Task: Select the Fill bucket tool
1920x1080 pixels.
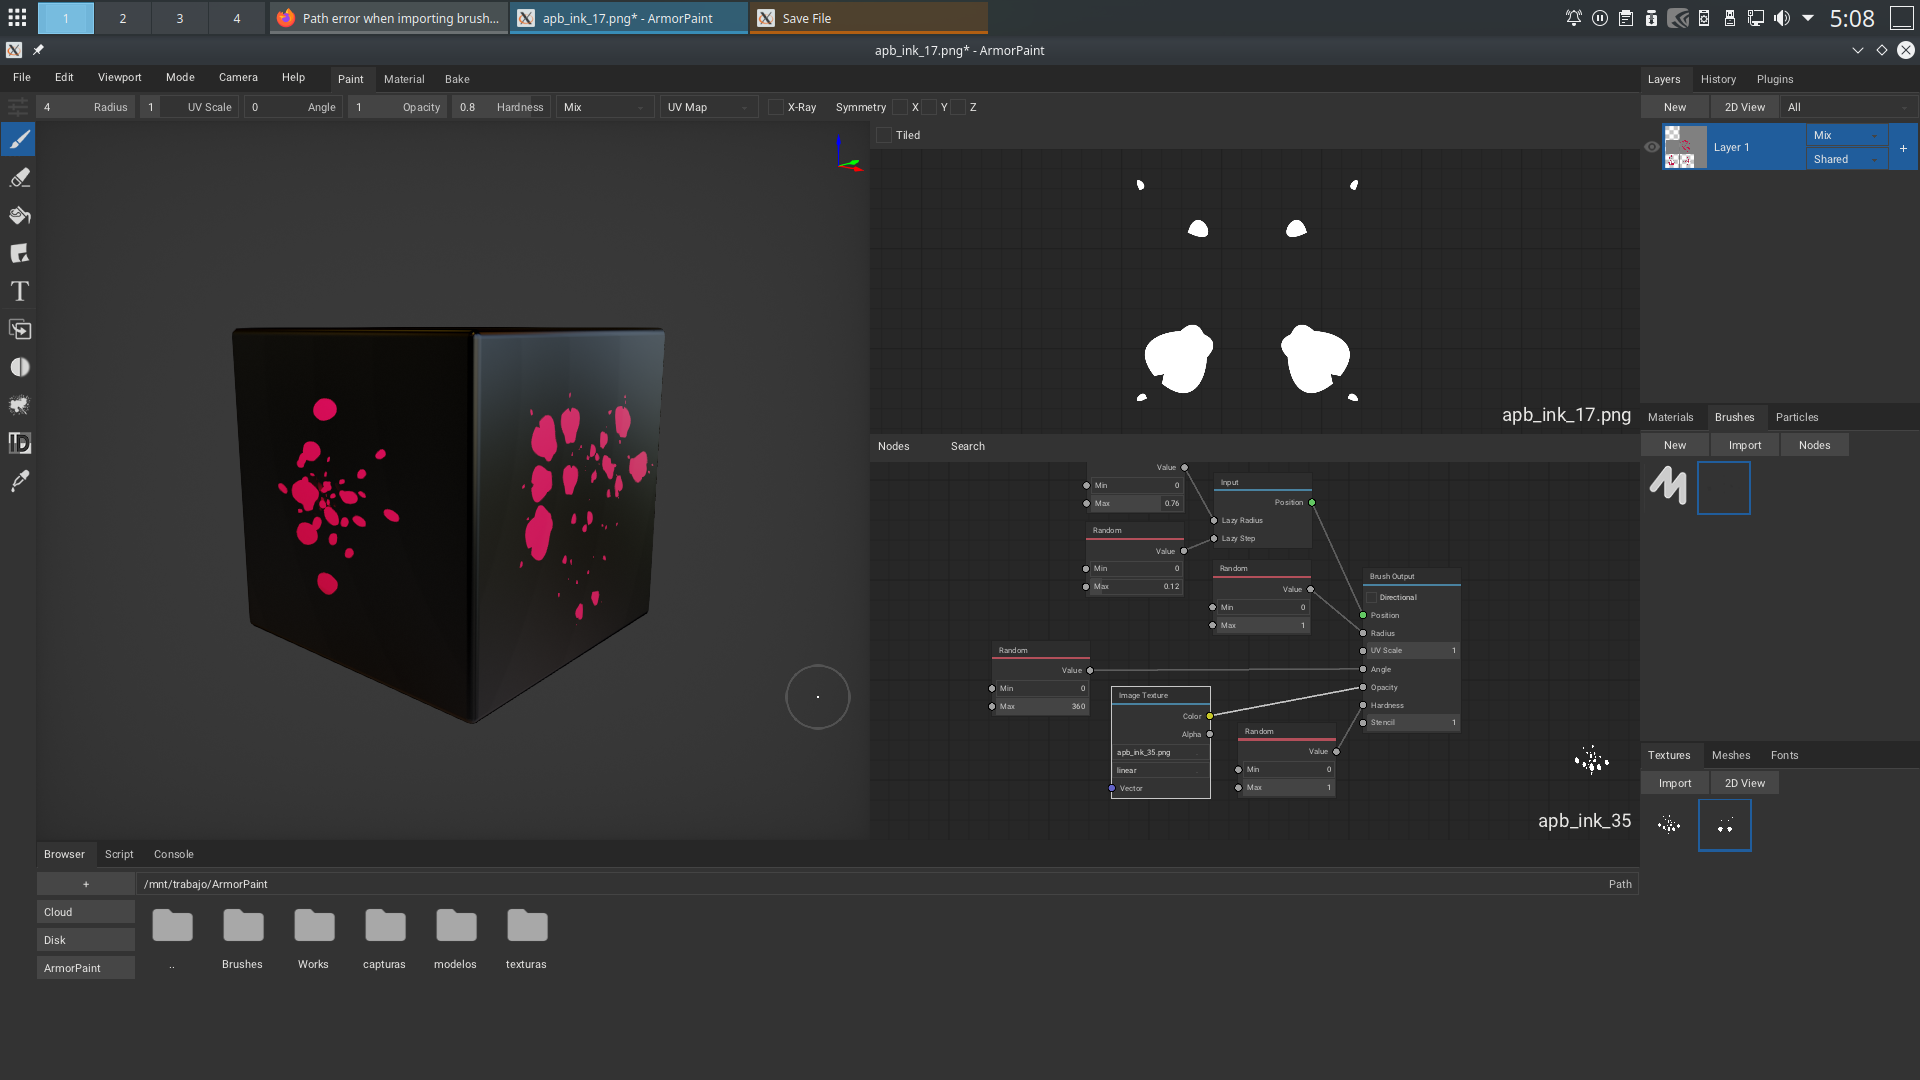Action: pyautogui.click(x=19, y=216)
